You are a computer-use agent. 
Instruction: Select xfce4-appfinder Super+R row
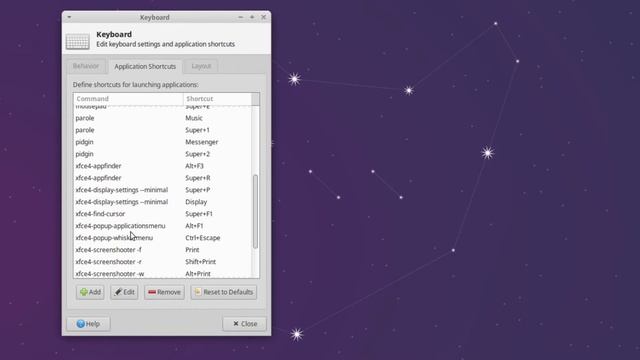coord(163,178)
